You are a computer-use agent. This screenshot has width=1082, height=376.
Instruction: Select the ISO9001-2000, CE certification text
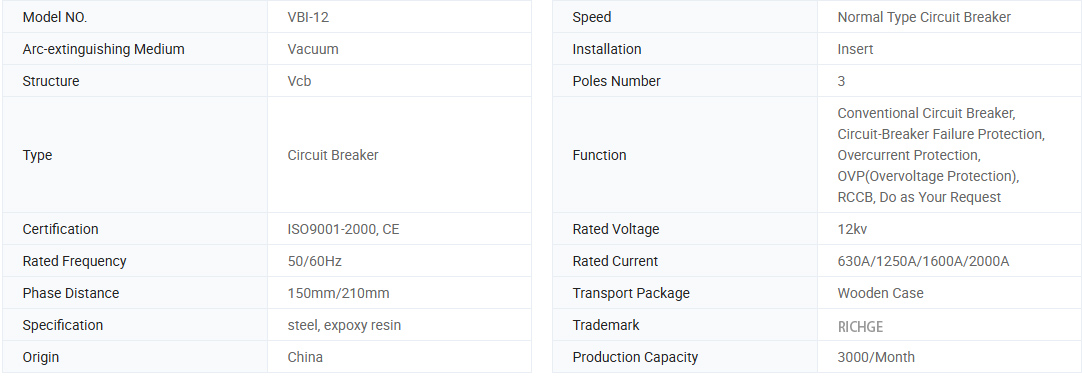343,229
